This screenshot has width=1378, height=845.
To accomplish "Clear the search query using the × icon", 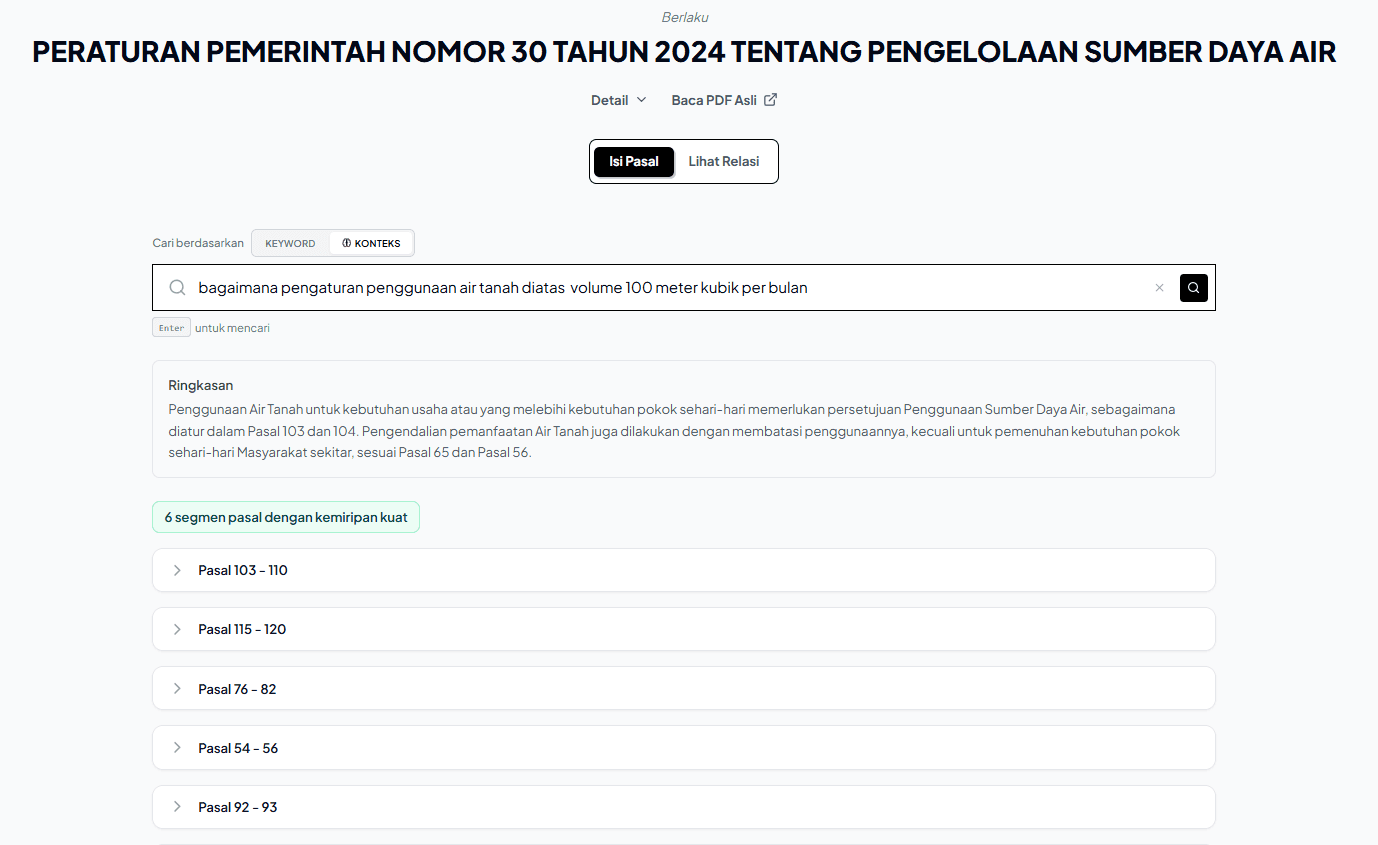I will (x=1159, y=287).
